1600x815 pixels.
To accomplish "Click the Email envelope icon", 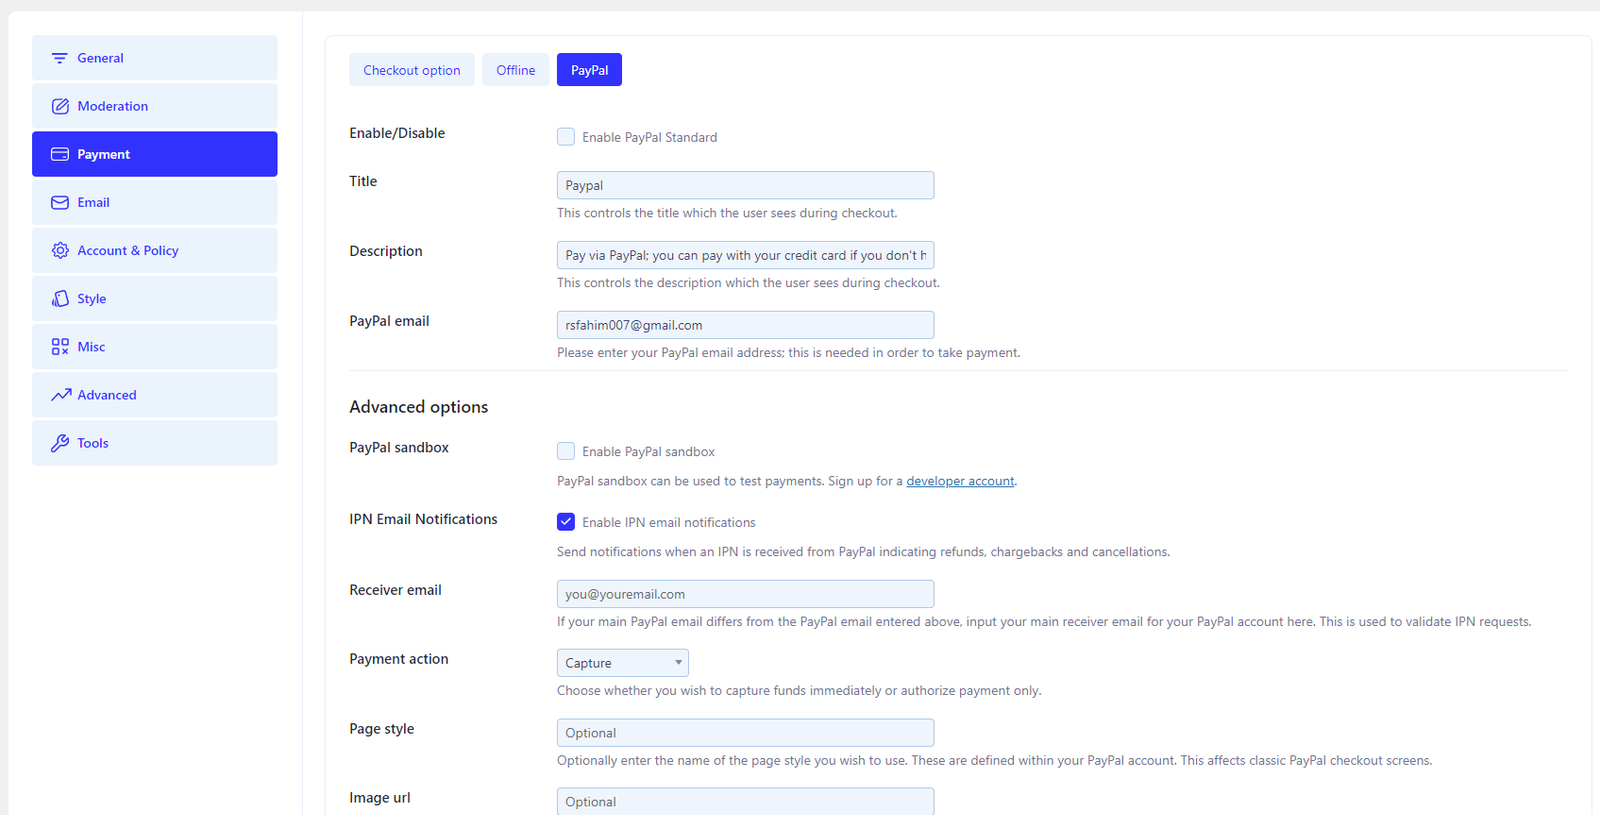I will (60, 202).
